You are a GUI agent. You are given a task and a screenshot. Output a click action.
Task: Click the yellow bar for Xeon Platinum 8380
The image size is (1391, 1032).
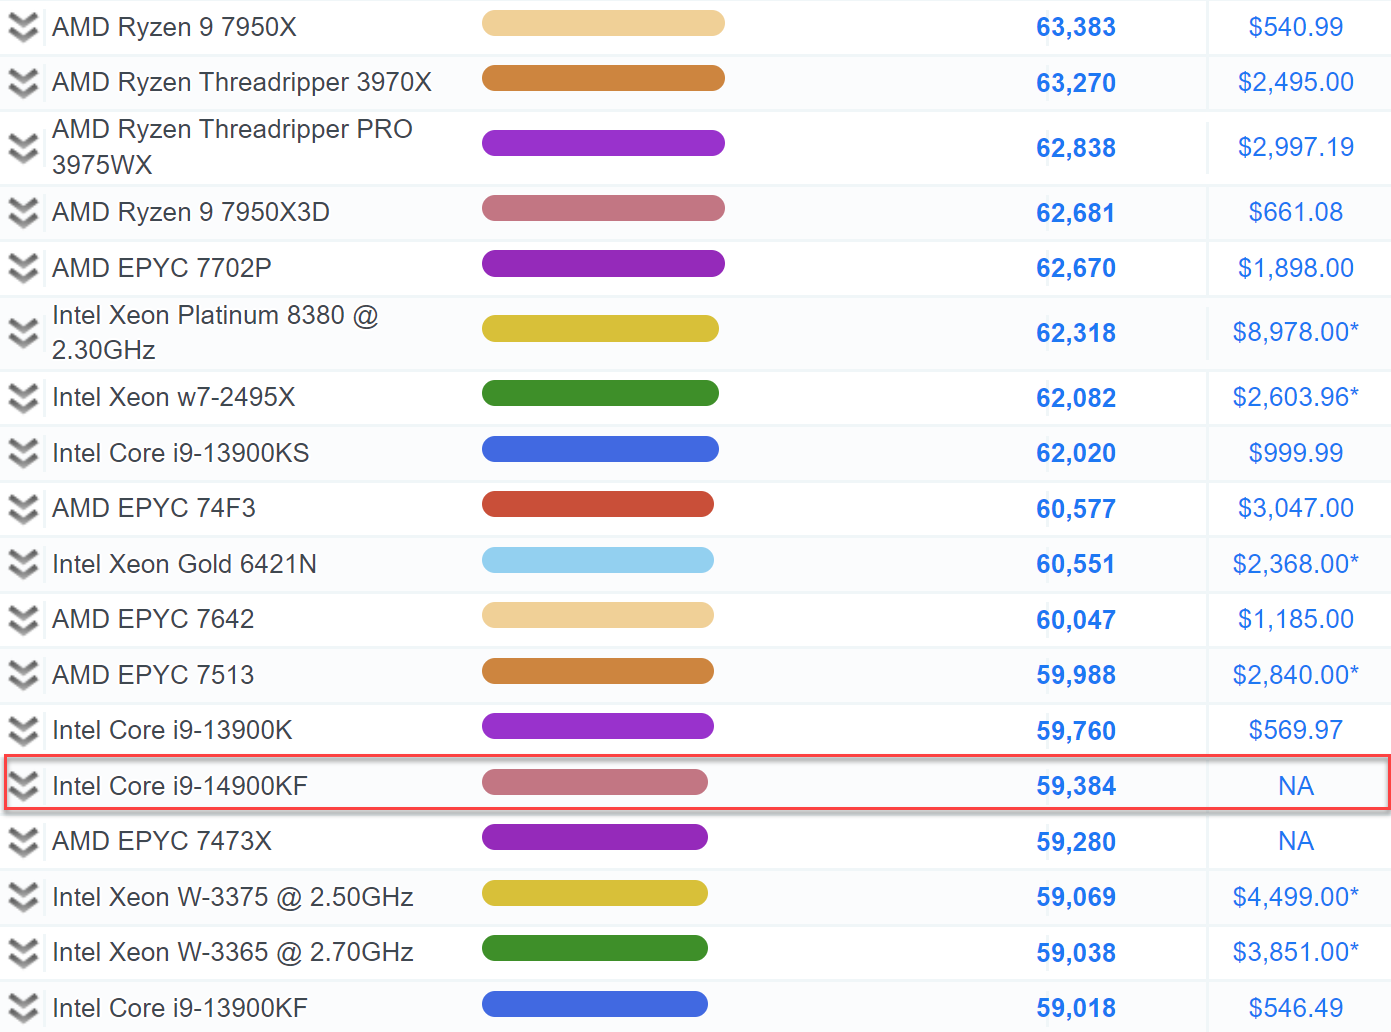pos(600,328)
